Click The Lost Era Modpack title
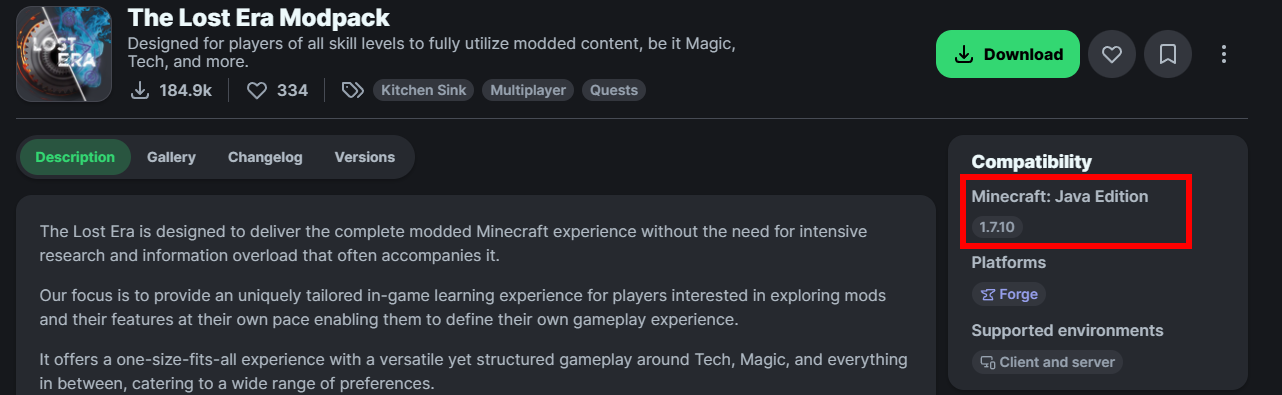Viewport: 1282px width, 395px height. (x=259, y=17)
